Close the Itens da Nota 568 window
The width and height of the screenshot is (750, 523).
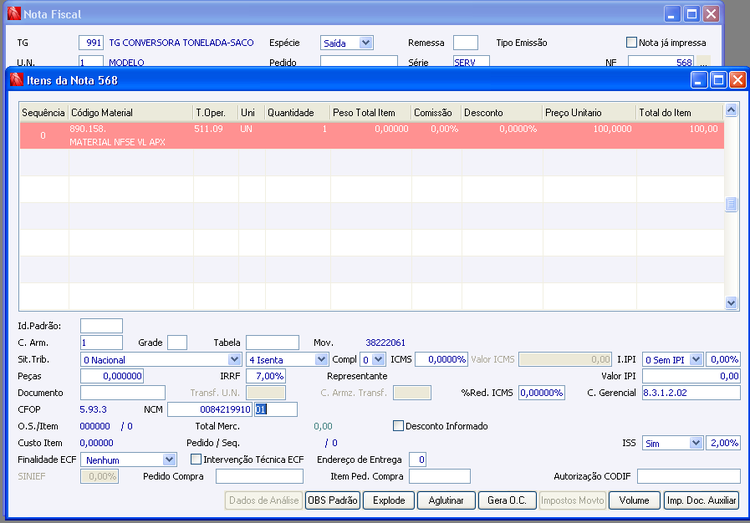point(737,79)
